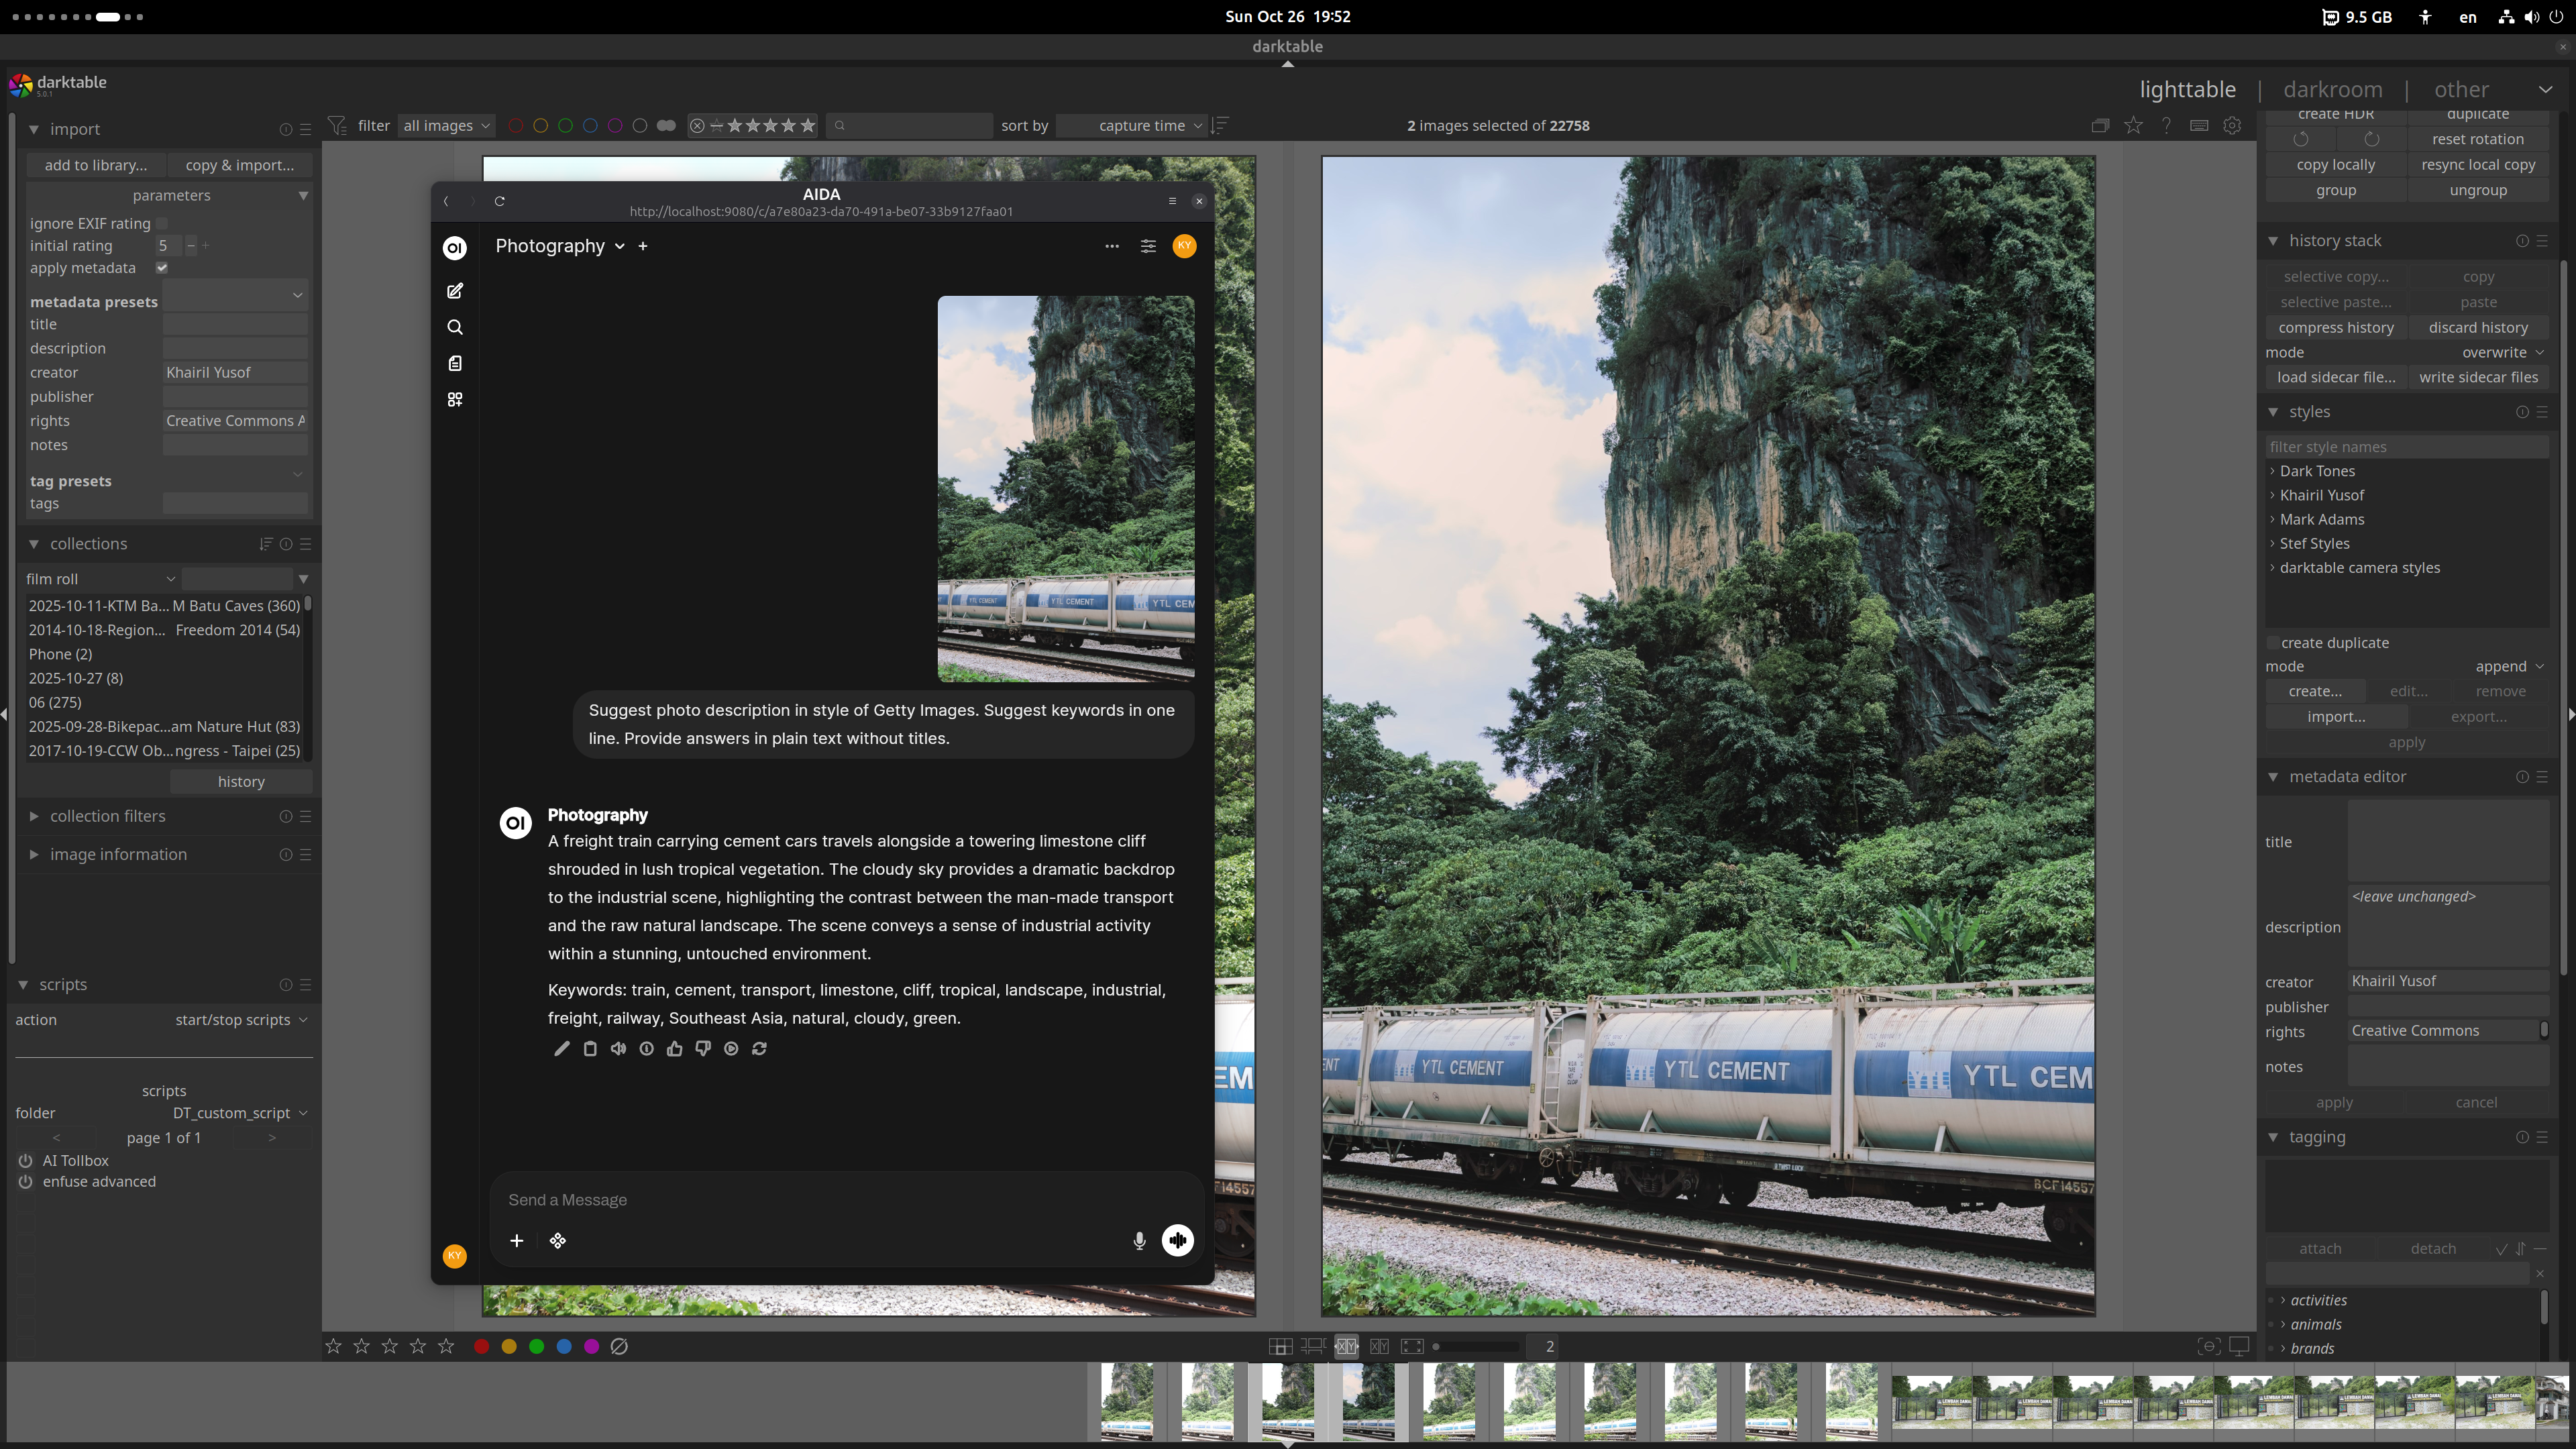The height and width of the screenshot is (1449, 2576).
Task: Open darktable preferences gear icon
Action: tap(2231, 125)
